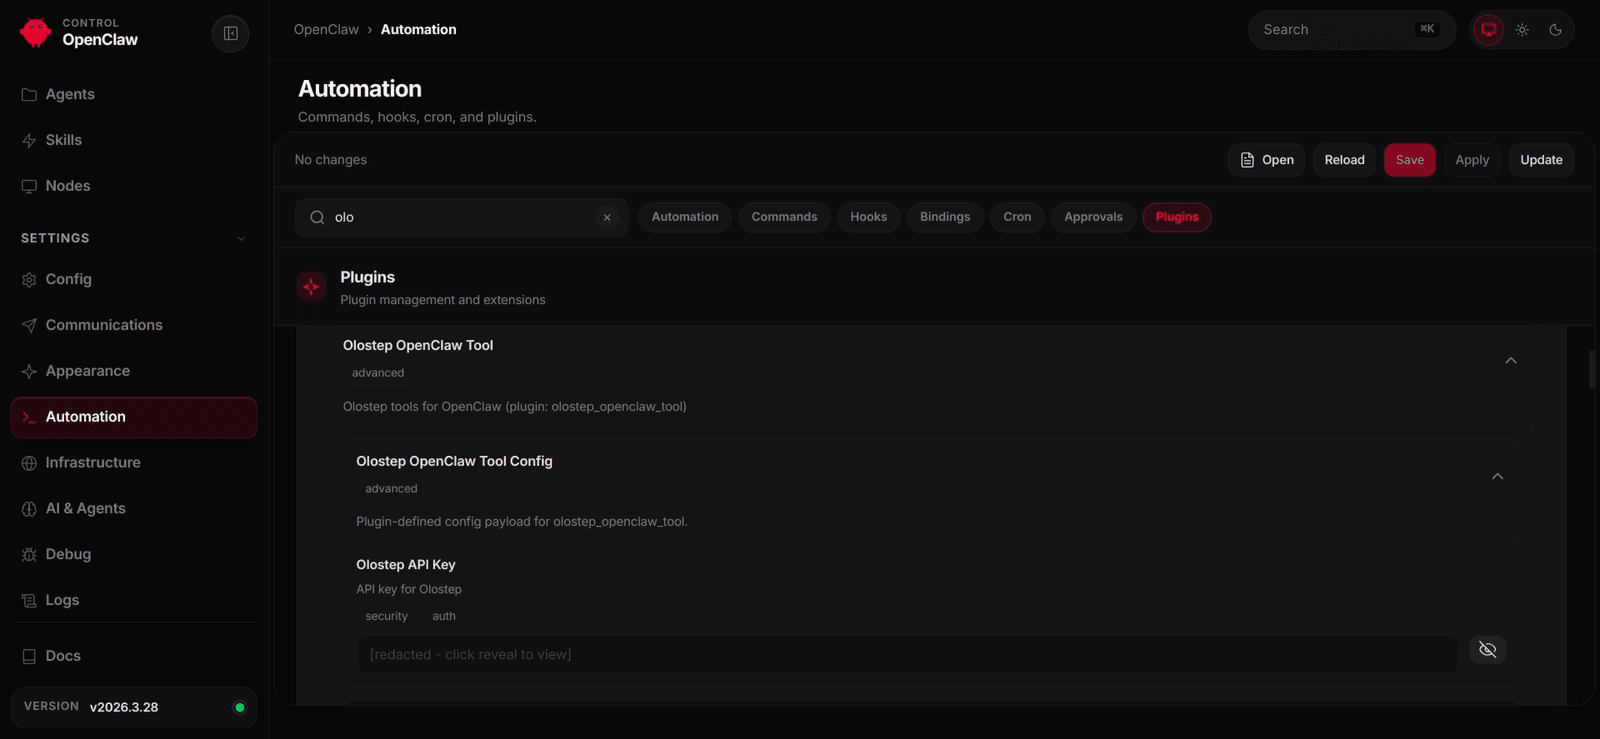Click the 'advanced' tag under Olostep OpenClaw Tool
The height and width of the screenshot is (739, 1600).
coord(378,373)
